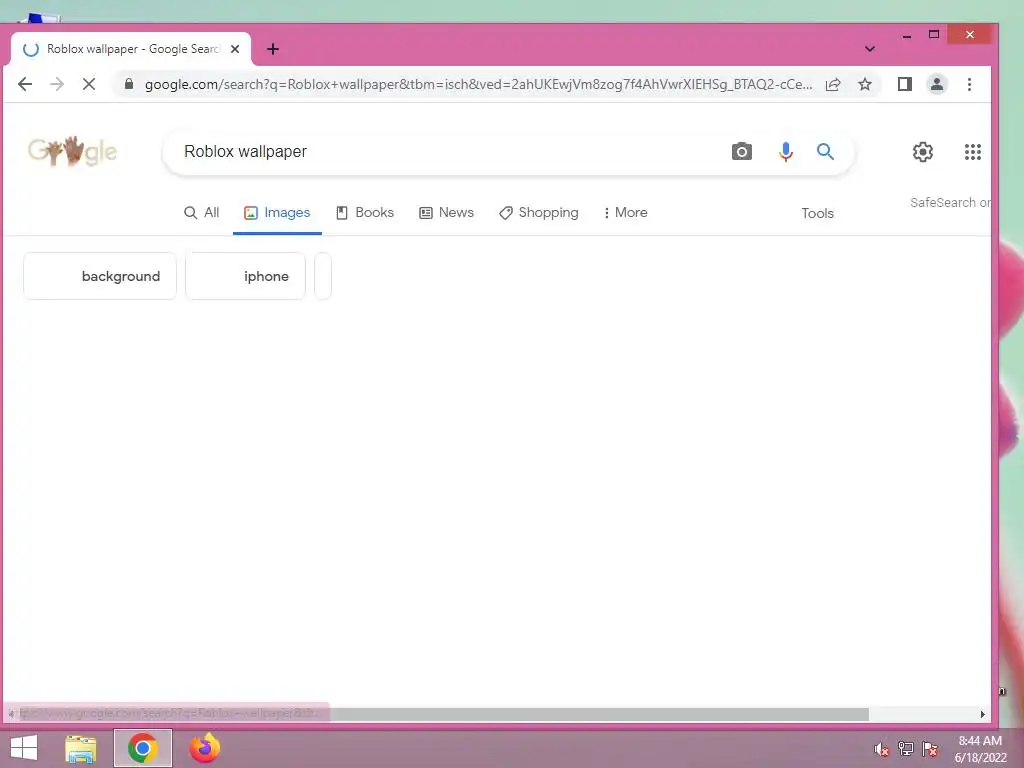Screen dimensions: 1024x768
Task: Stop loading the page
Action: 89,84
